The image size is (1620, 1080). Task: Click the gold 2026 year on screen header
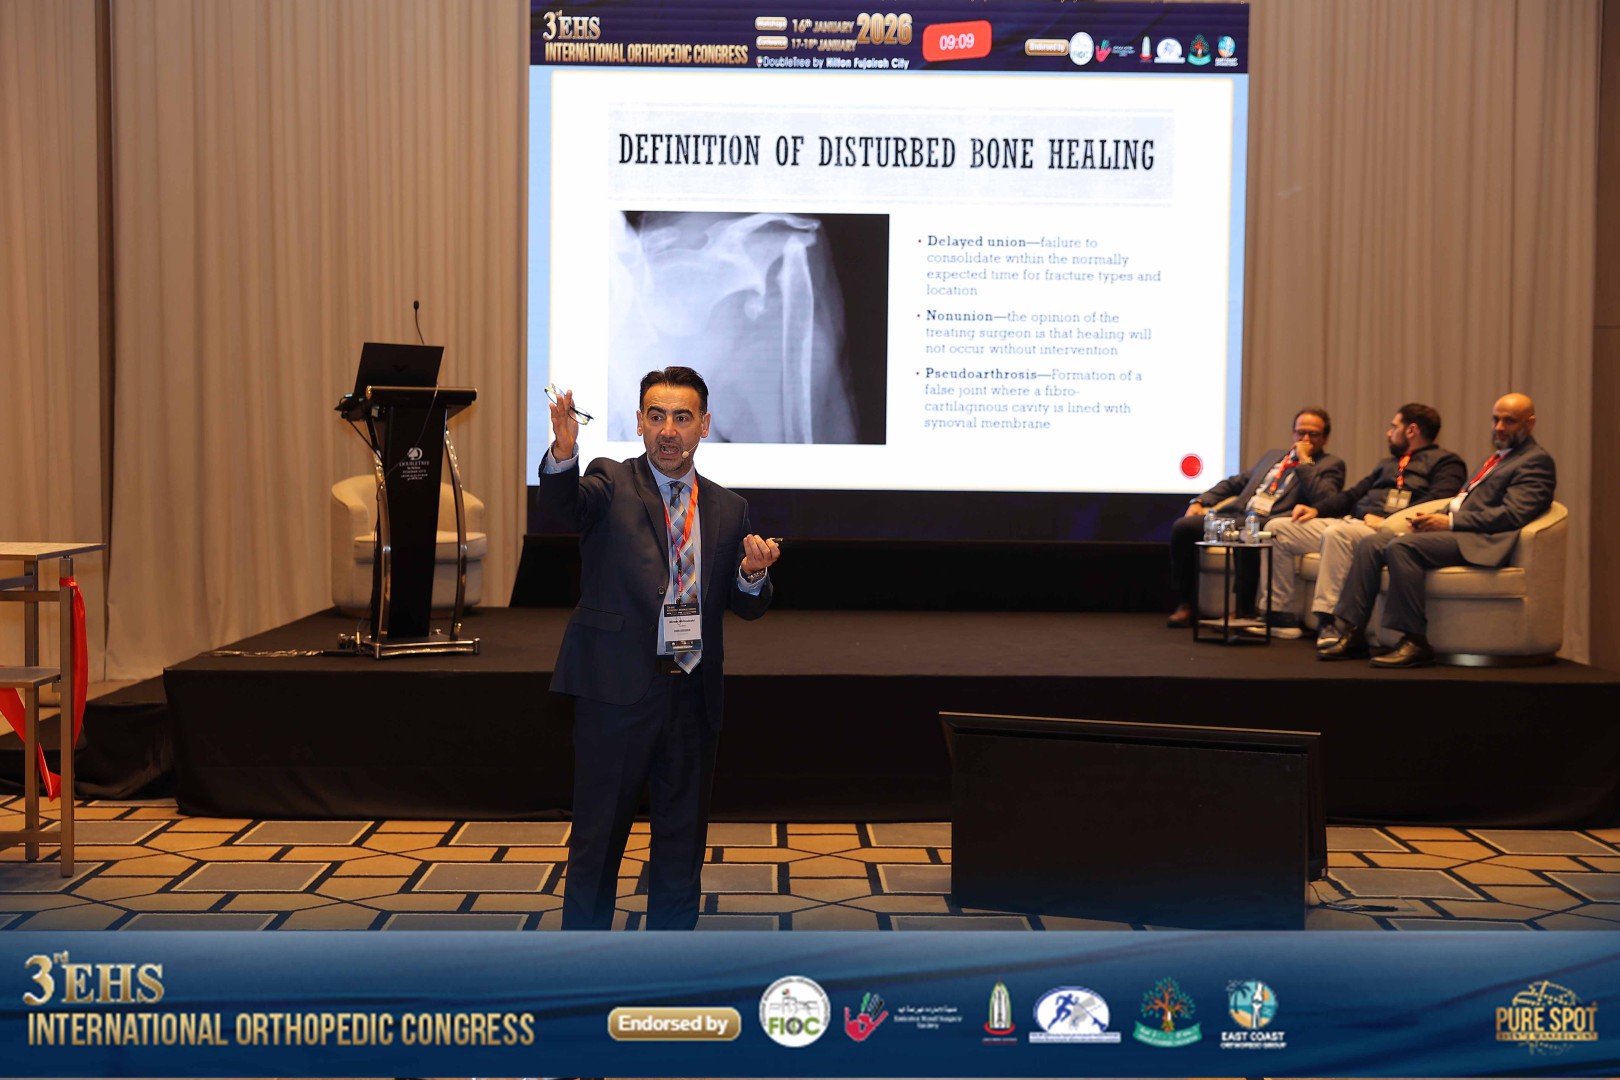(x=883, y=30)
